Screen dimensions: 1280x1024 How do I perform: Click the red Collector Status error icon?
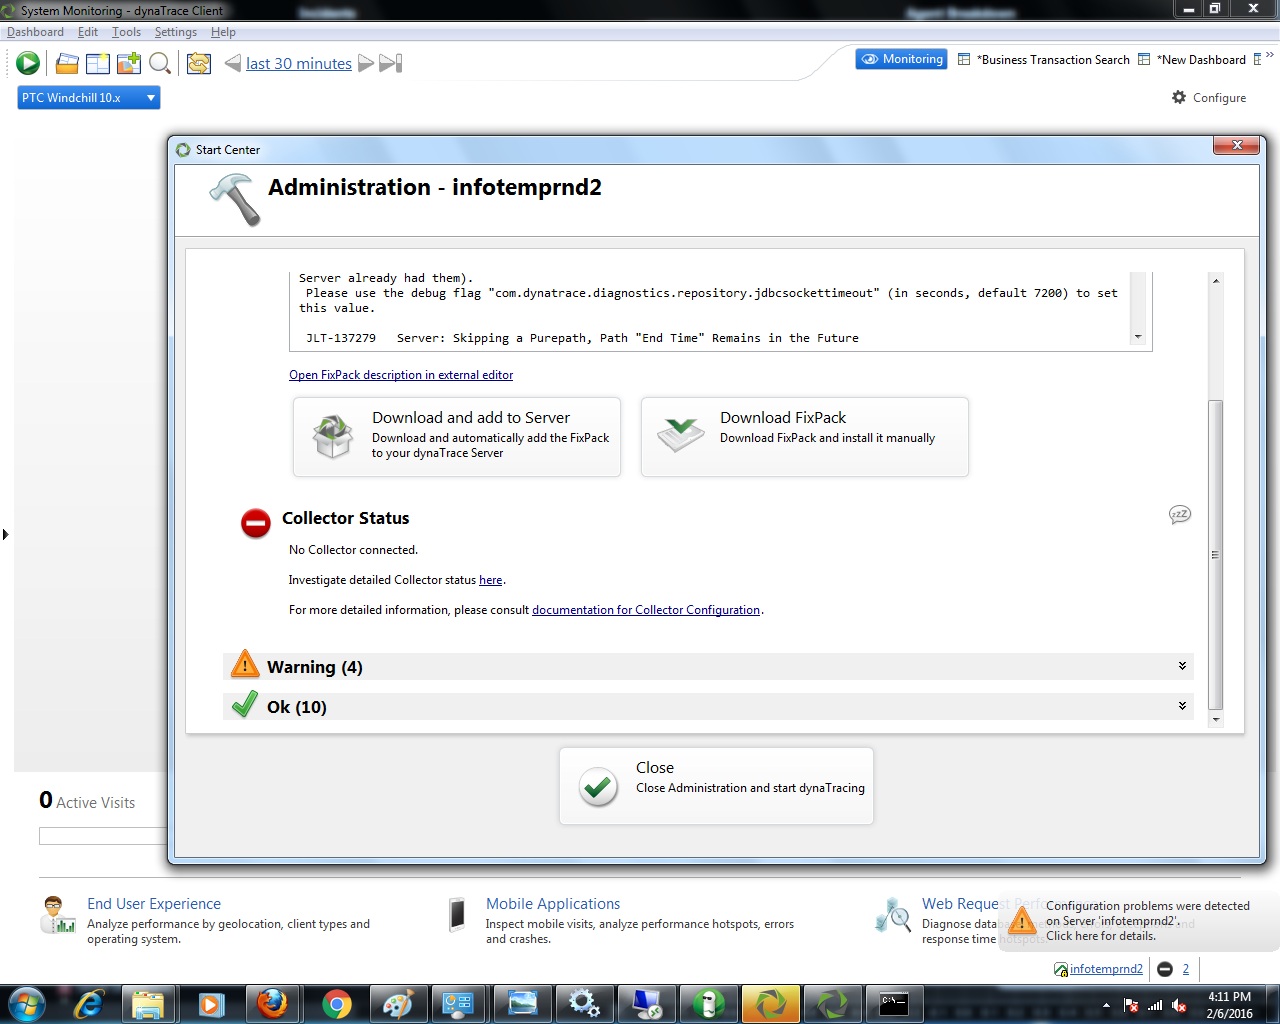(x=256, y=522)
